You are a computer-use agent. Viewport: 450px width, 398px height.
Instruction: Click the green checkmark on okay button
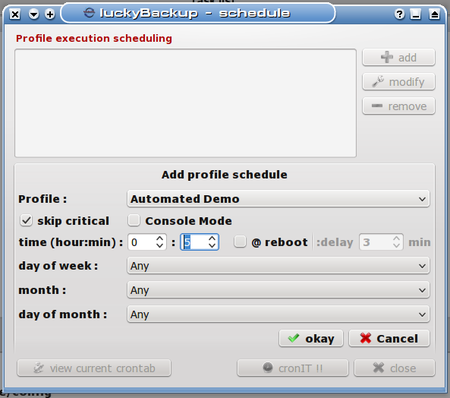click(x=294, y=338)
